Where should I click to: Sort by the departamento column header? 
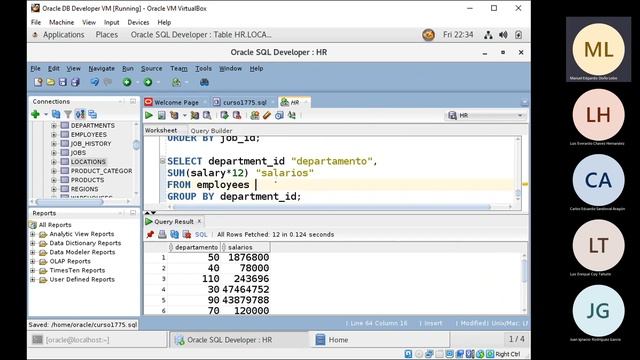click(x=194, y=247)
